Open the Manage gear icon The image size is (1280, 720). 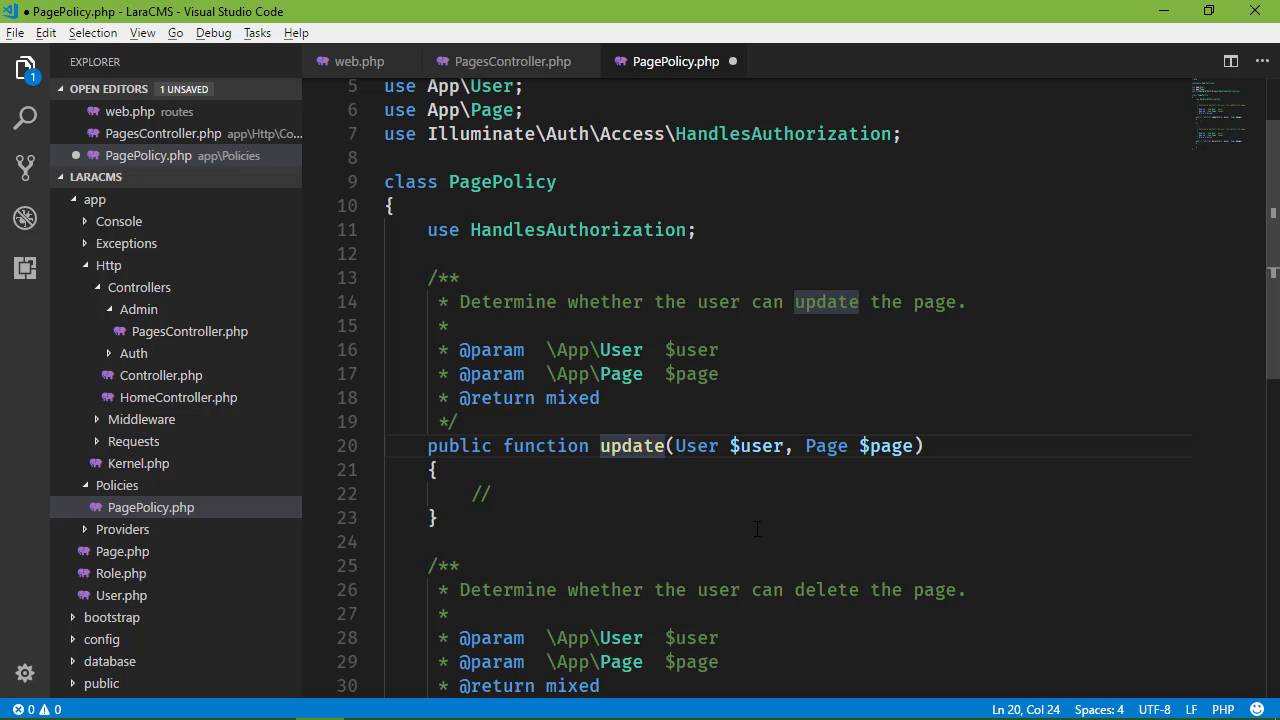(x=25, y=673)
